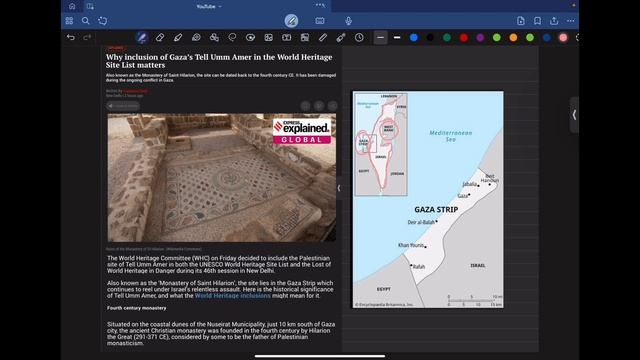The height and width of the screenshot is (360, 640).
Task: Click the grey pill button above the photo
Action: coord(123,106)
